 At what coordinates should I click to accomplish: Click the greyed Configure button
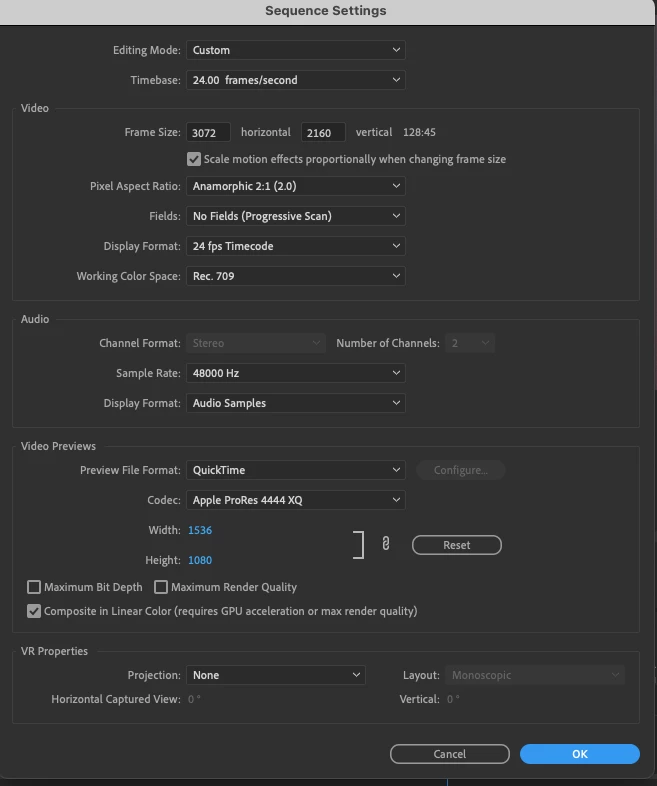click(461, 470)
